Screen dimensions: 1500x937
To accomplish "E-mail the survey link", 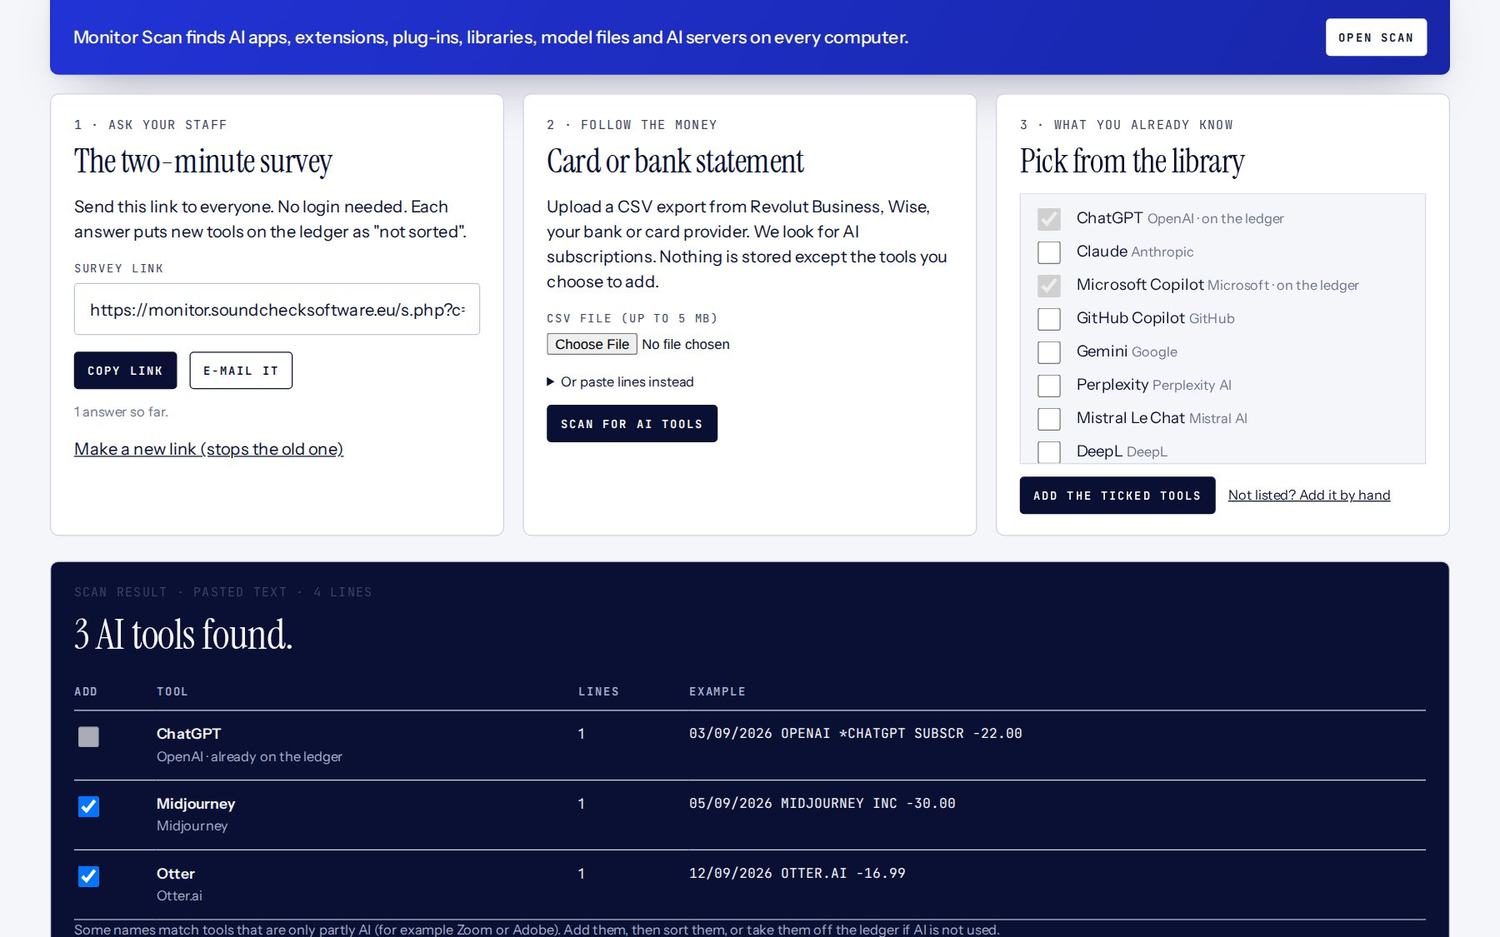I will pos(241,370).
